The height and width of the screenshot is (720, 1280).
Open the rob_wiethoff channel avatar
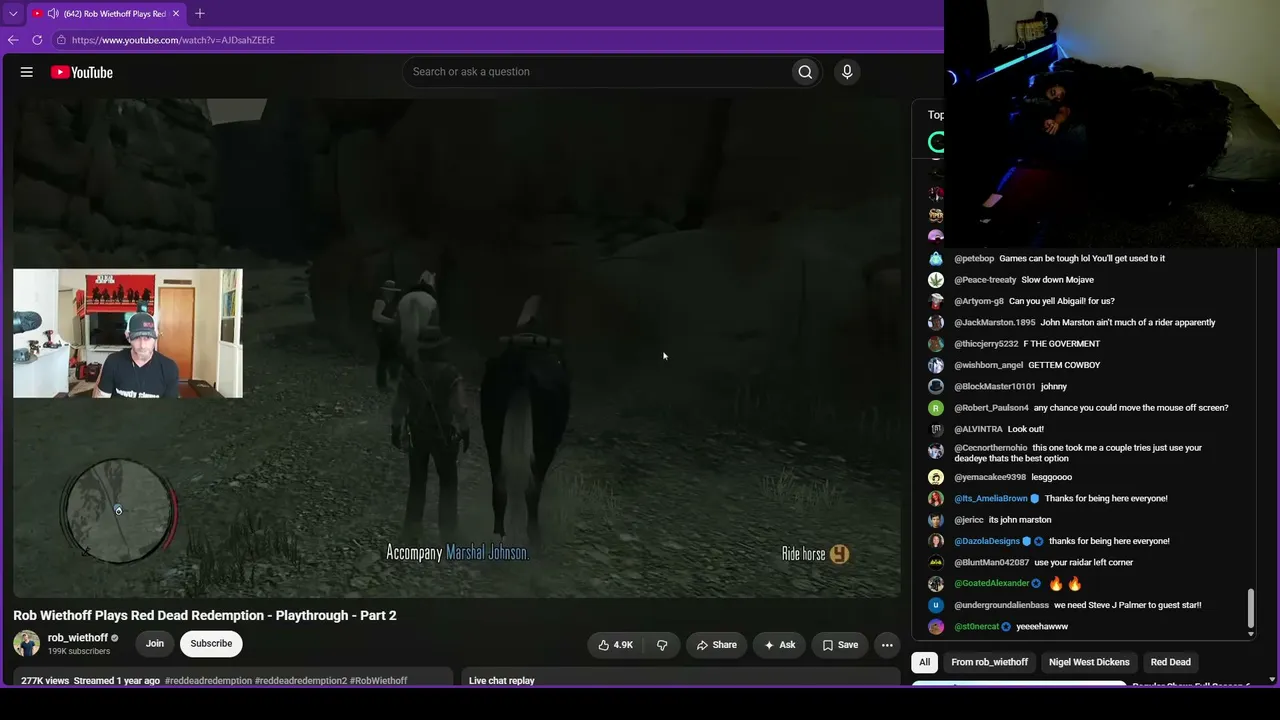point(27,643)
